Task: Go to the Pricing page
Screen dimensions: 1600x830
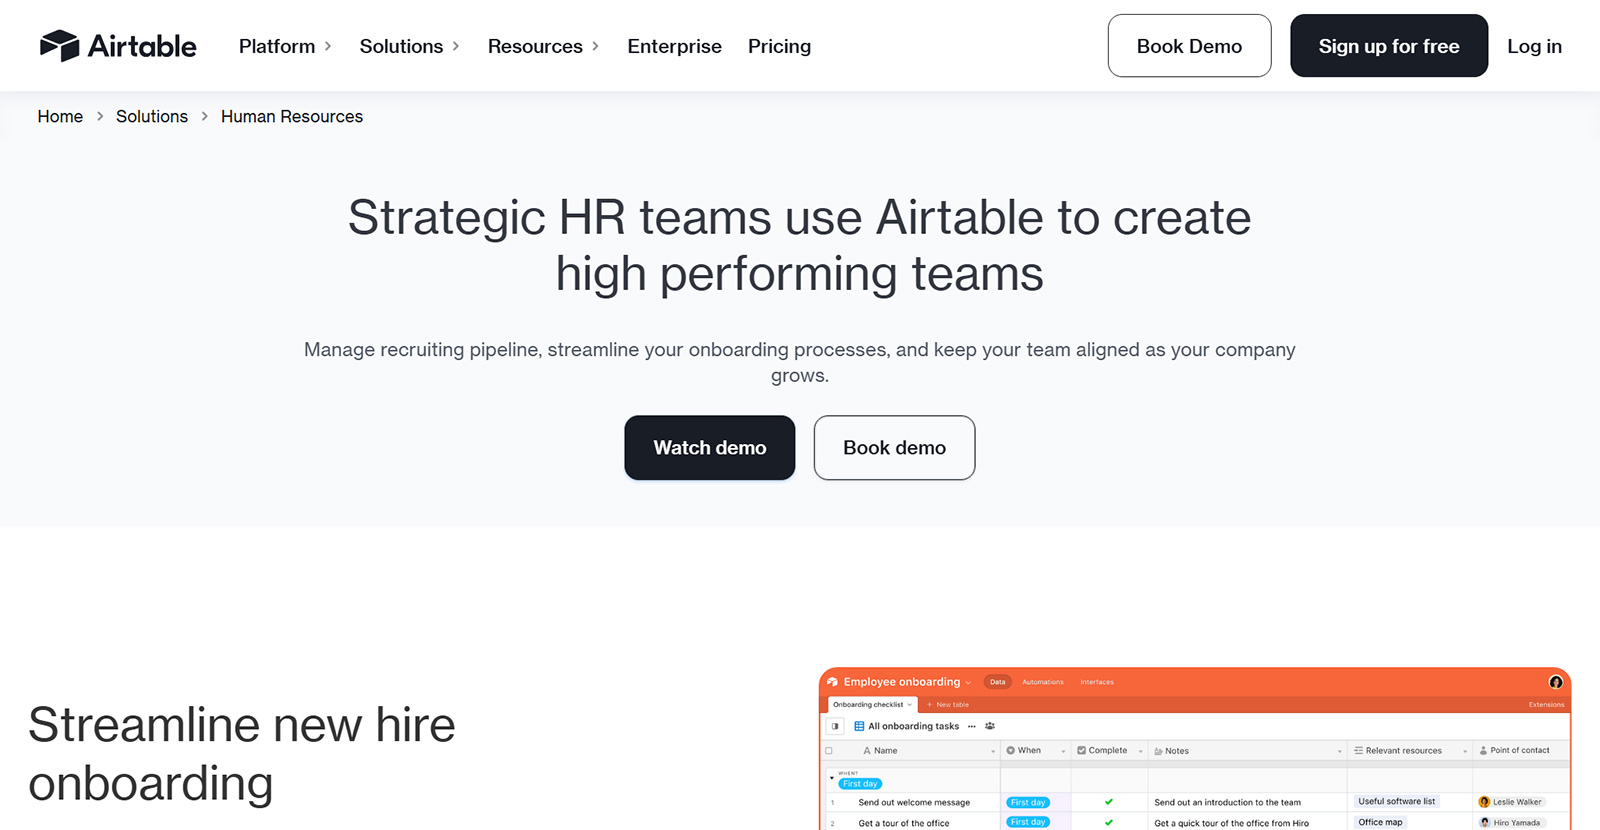Action: pyautogui.click(x=779, y=46)
